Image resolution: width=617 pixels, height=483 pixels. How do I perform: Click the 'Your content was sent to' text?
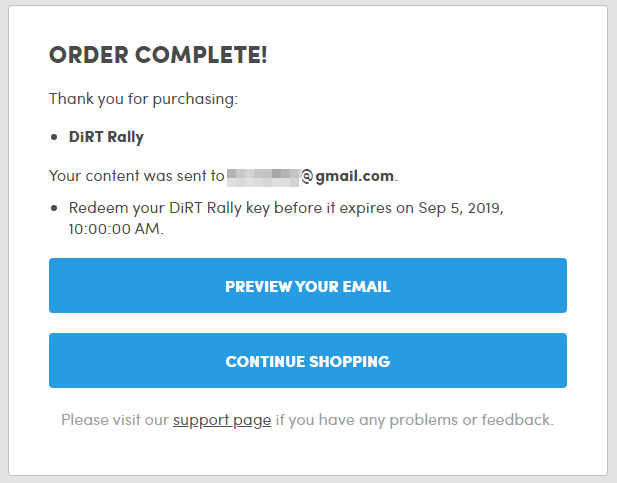pos(136,176)
